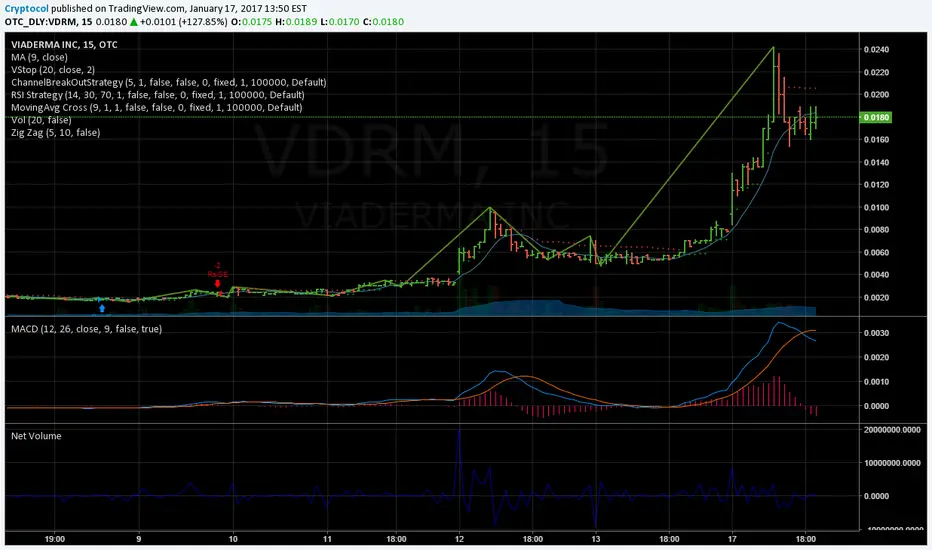Click the 0.0080 price scale label
The image size is (932, 550).
point(876,230)
